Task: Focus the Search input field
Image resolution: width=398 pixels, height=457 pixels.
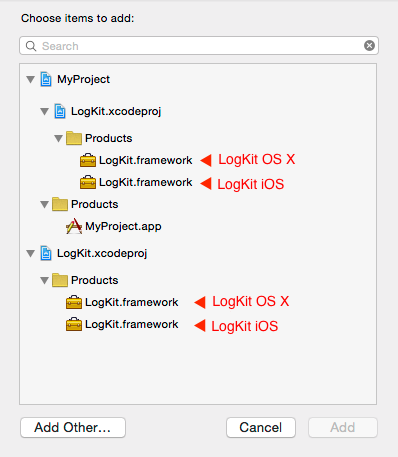Action: 199,46
